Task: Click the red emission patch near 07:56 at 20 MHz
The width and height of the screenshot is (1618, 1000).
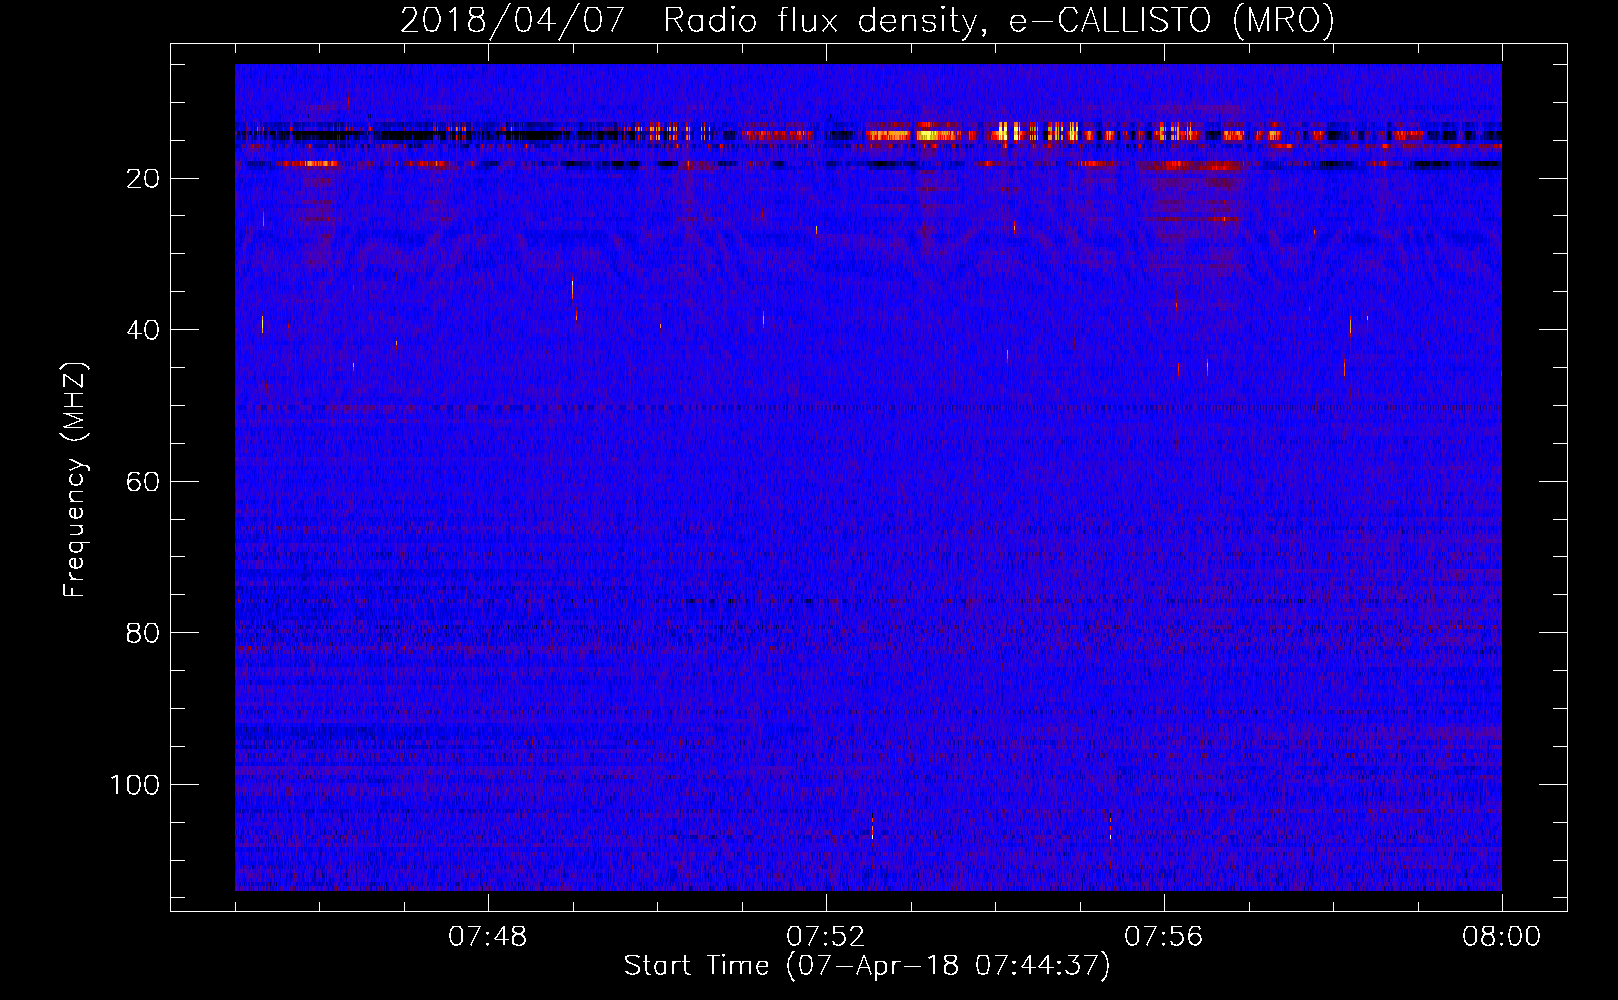Action: [1193, 166]
